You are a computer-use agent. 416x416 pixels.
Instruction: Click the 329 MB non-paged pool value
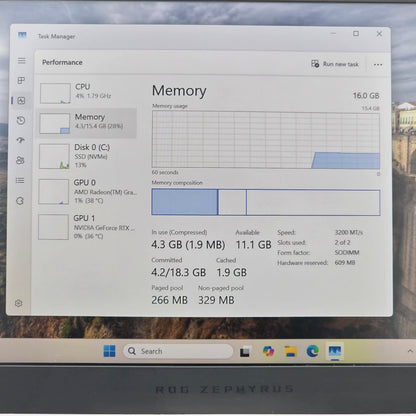(x=216, y=300)
